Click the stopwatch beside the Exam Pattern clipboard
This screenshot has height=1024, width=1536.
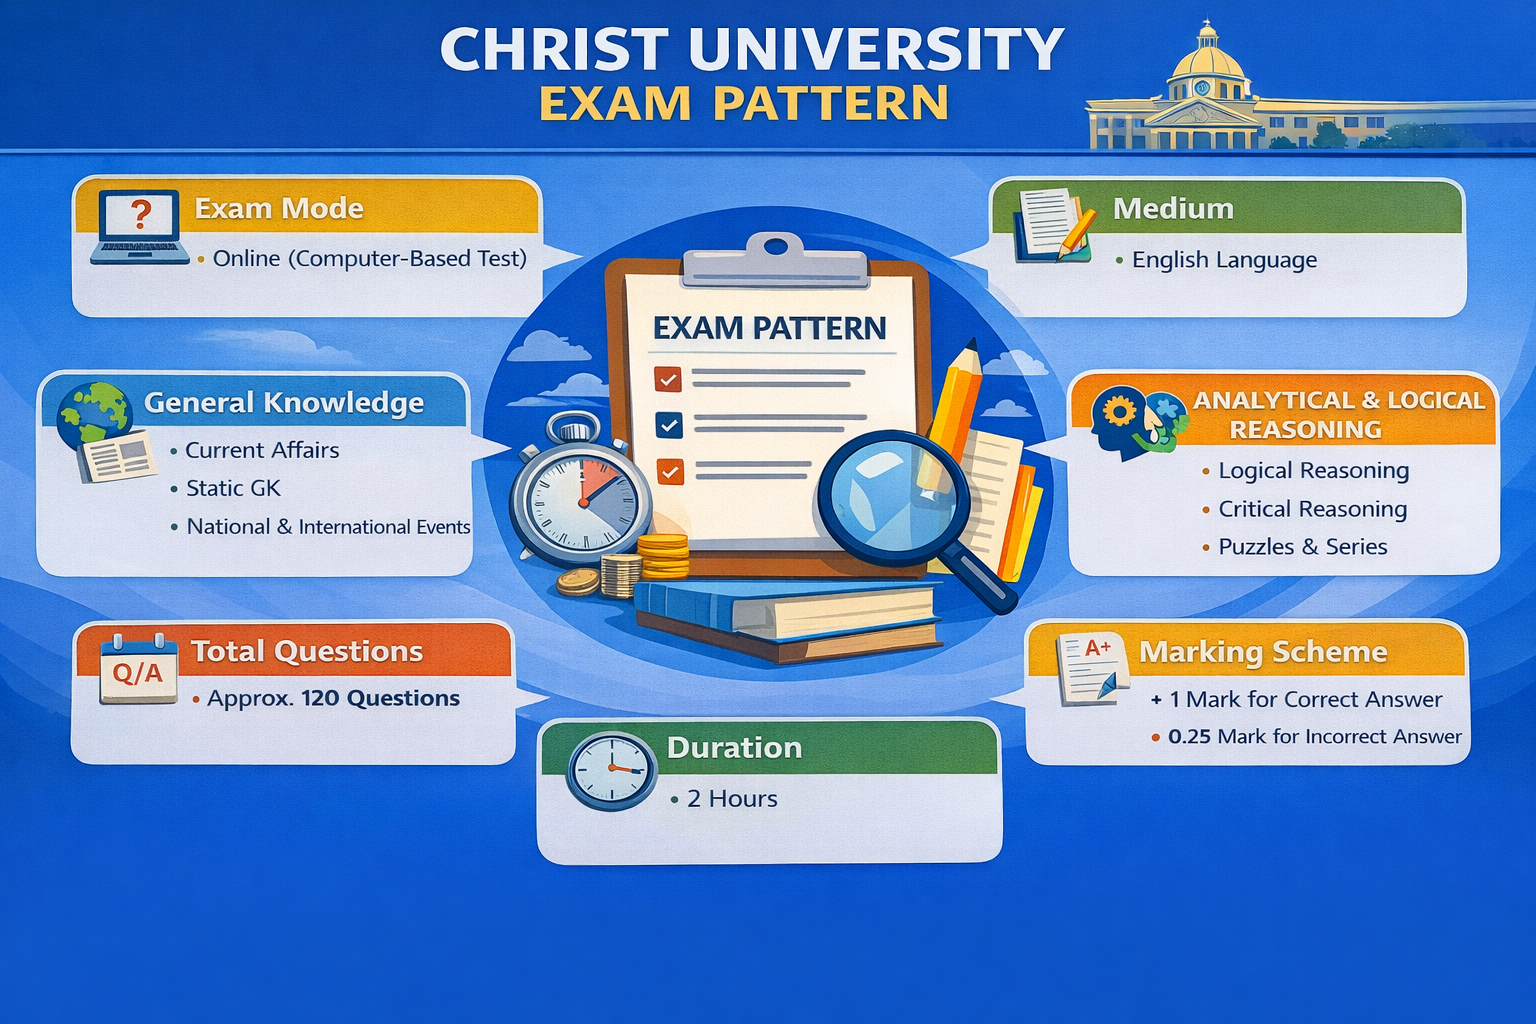click(581, 502)
